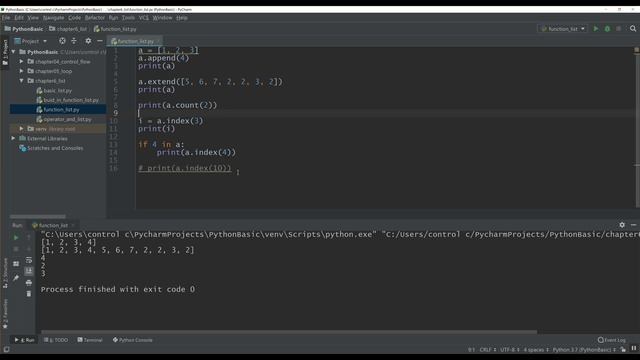The width and height of the screenshot is (640, 360).
Task: Start the Debug session from the top toolbar
Action: coord(607,29)
